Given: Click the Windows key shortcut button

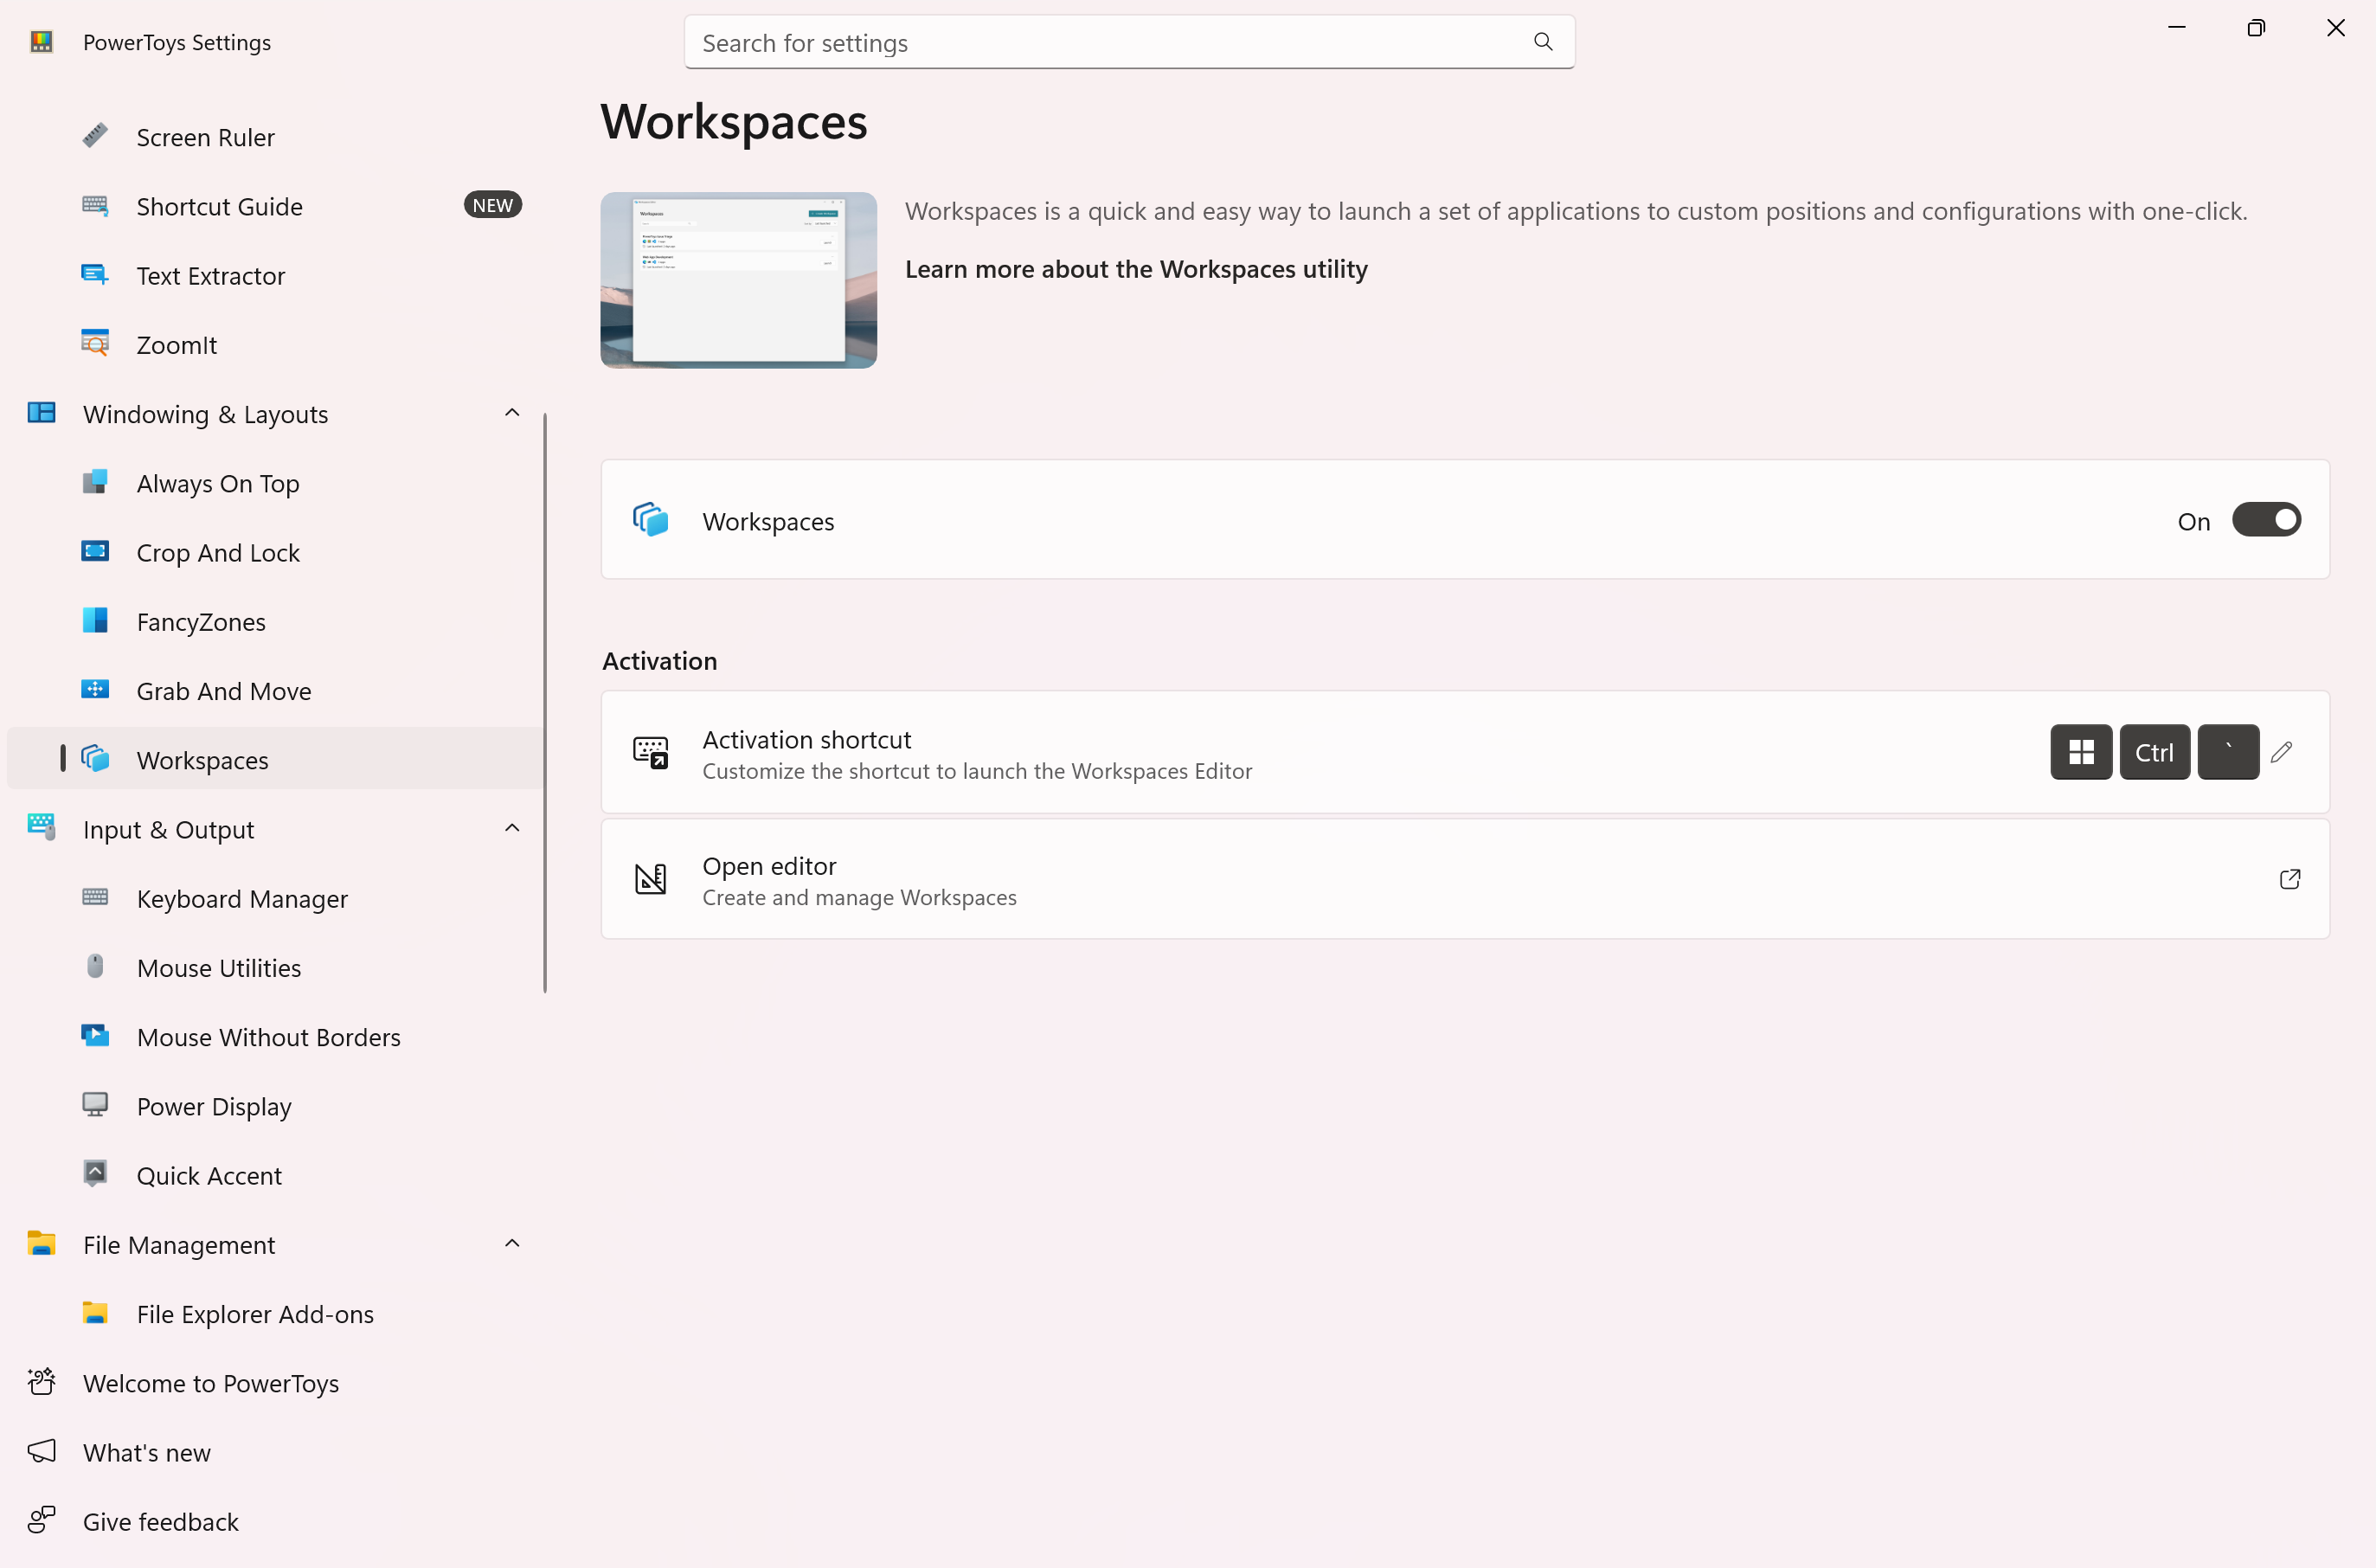Looking at the screenshot, I should [x=2081, y=752].
